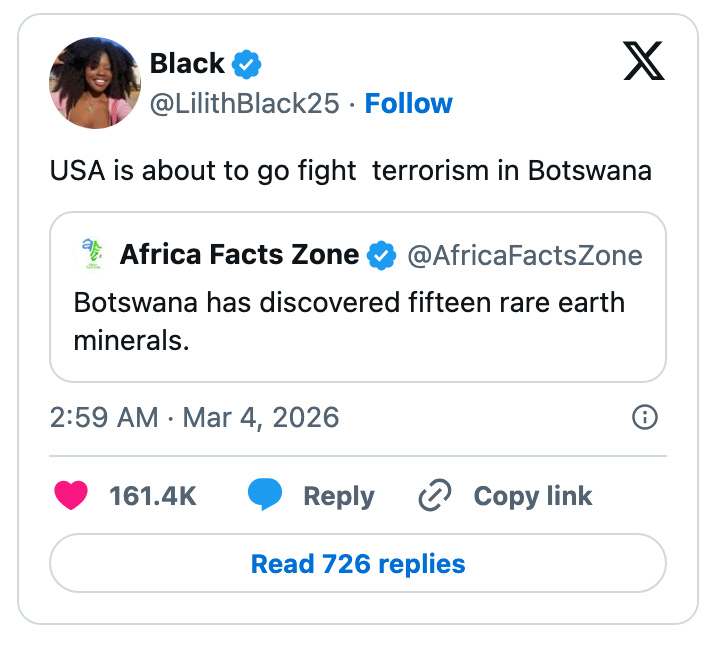The width and height of the screenshot is (720, 648).
Task: Click Africa Facts Zone's verified badge
Action: pyautogui.click(x=382, y=255)
